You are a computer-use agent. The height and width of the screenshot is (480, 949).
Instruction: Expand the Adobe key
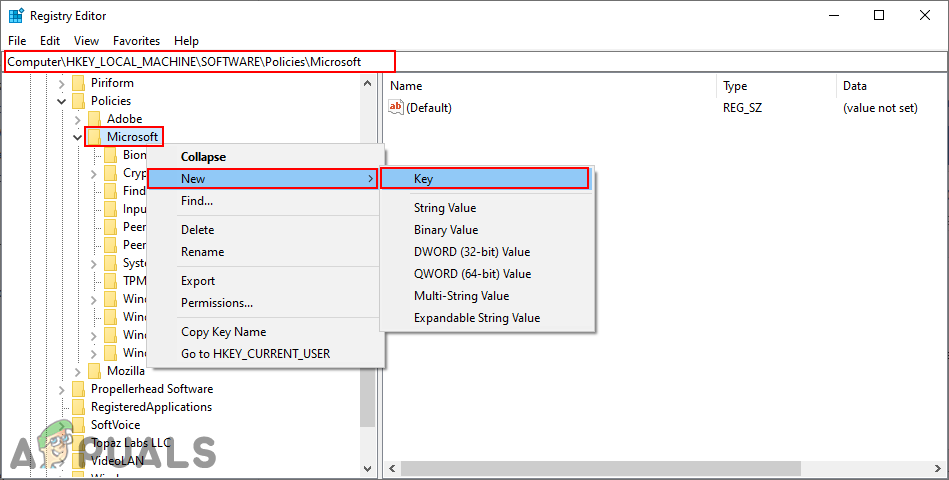[x=77, y=119]
